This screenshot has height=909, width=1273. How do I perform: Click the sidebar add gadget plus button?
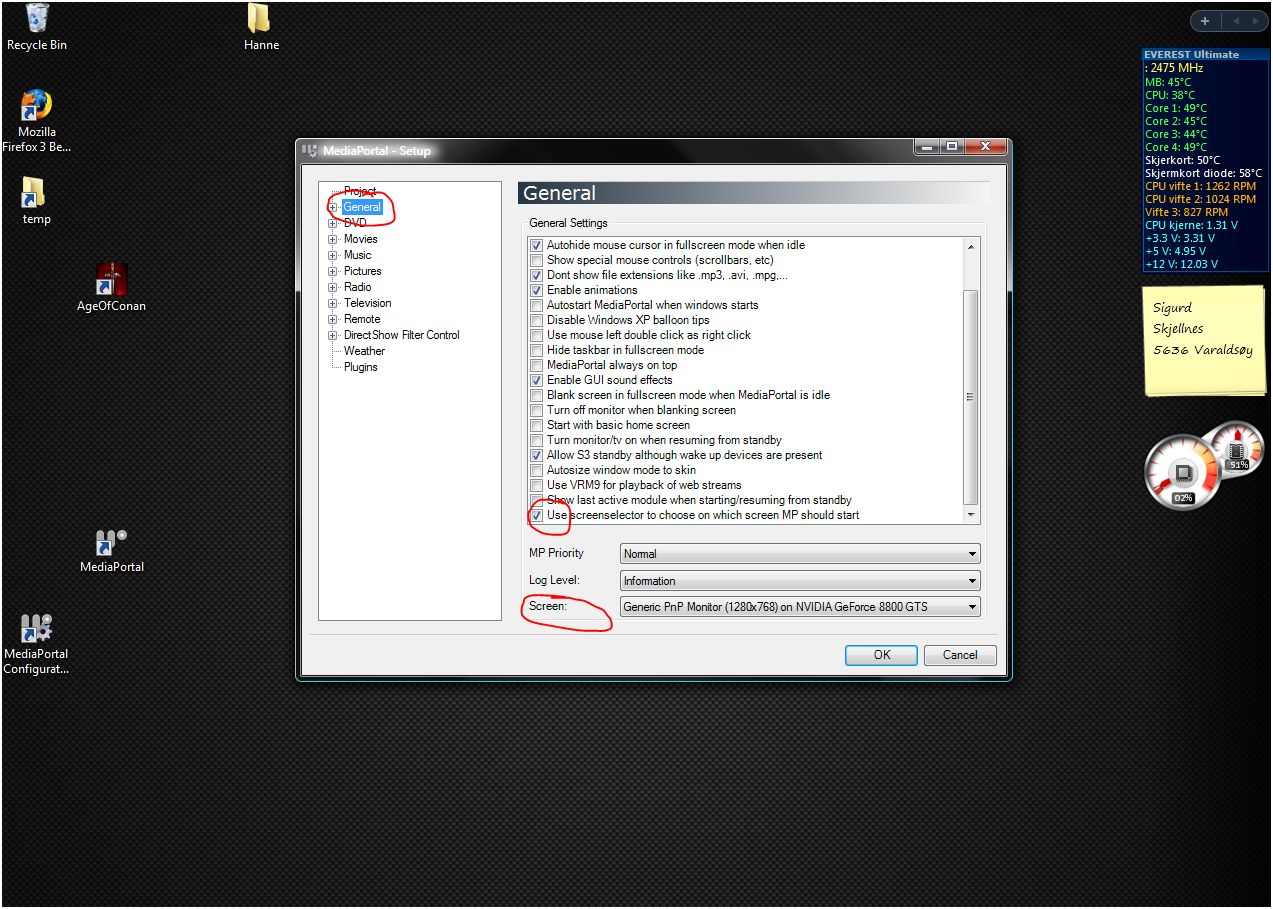pyautogui.click(x=1205, y=21)
